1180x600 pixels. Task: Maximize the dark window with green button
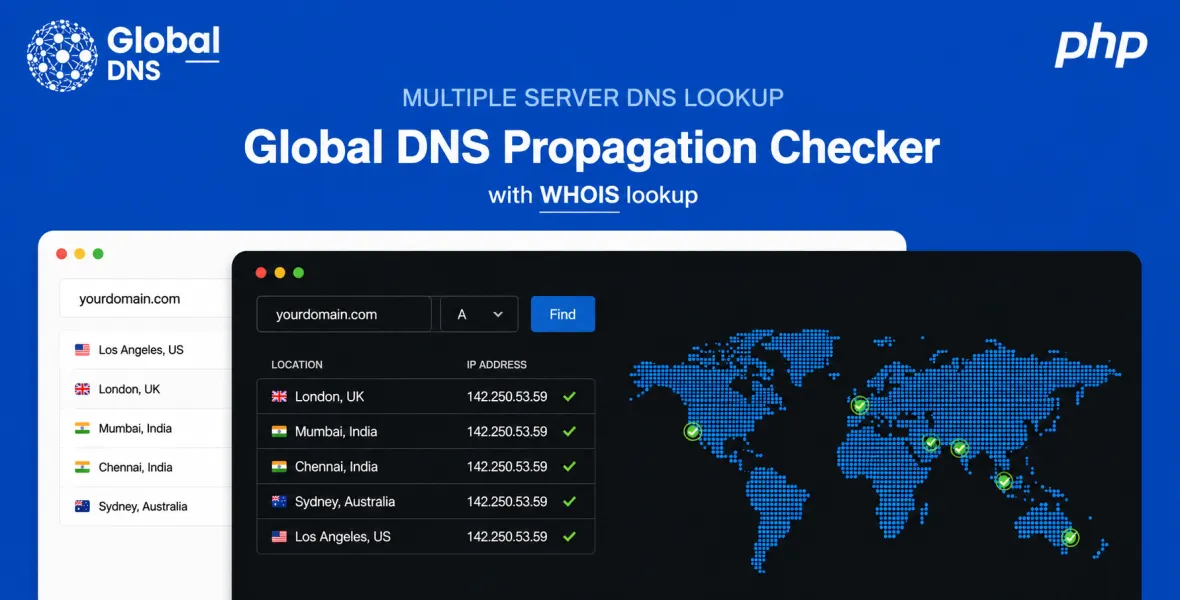pyautogui.click(x=299, y=273)
